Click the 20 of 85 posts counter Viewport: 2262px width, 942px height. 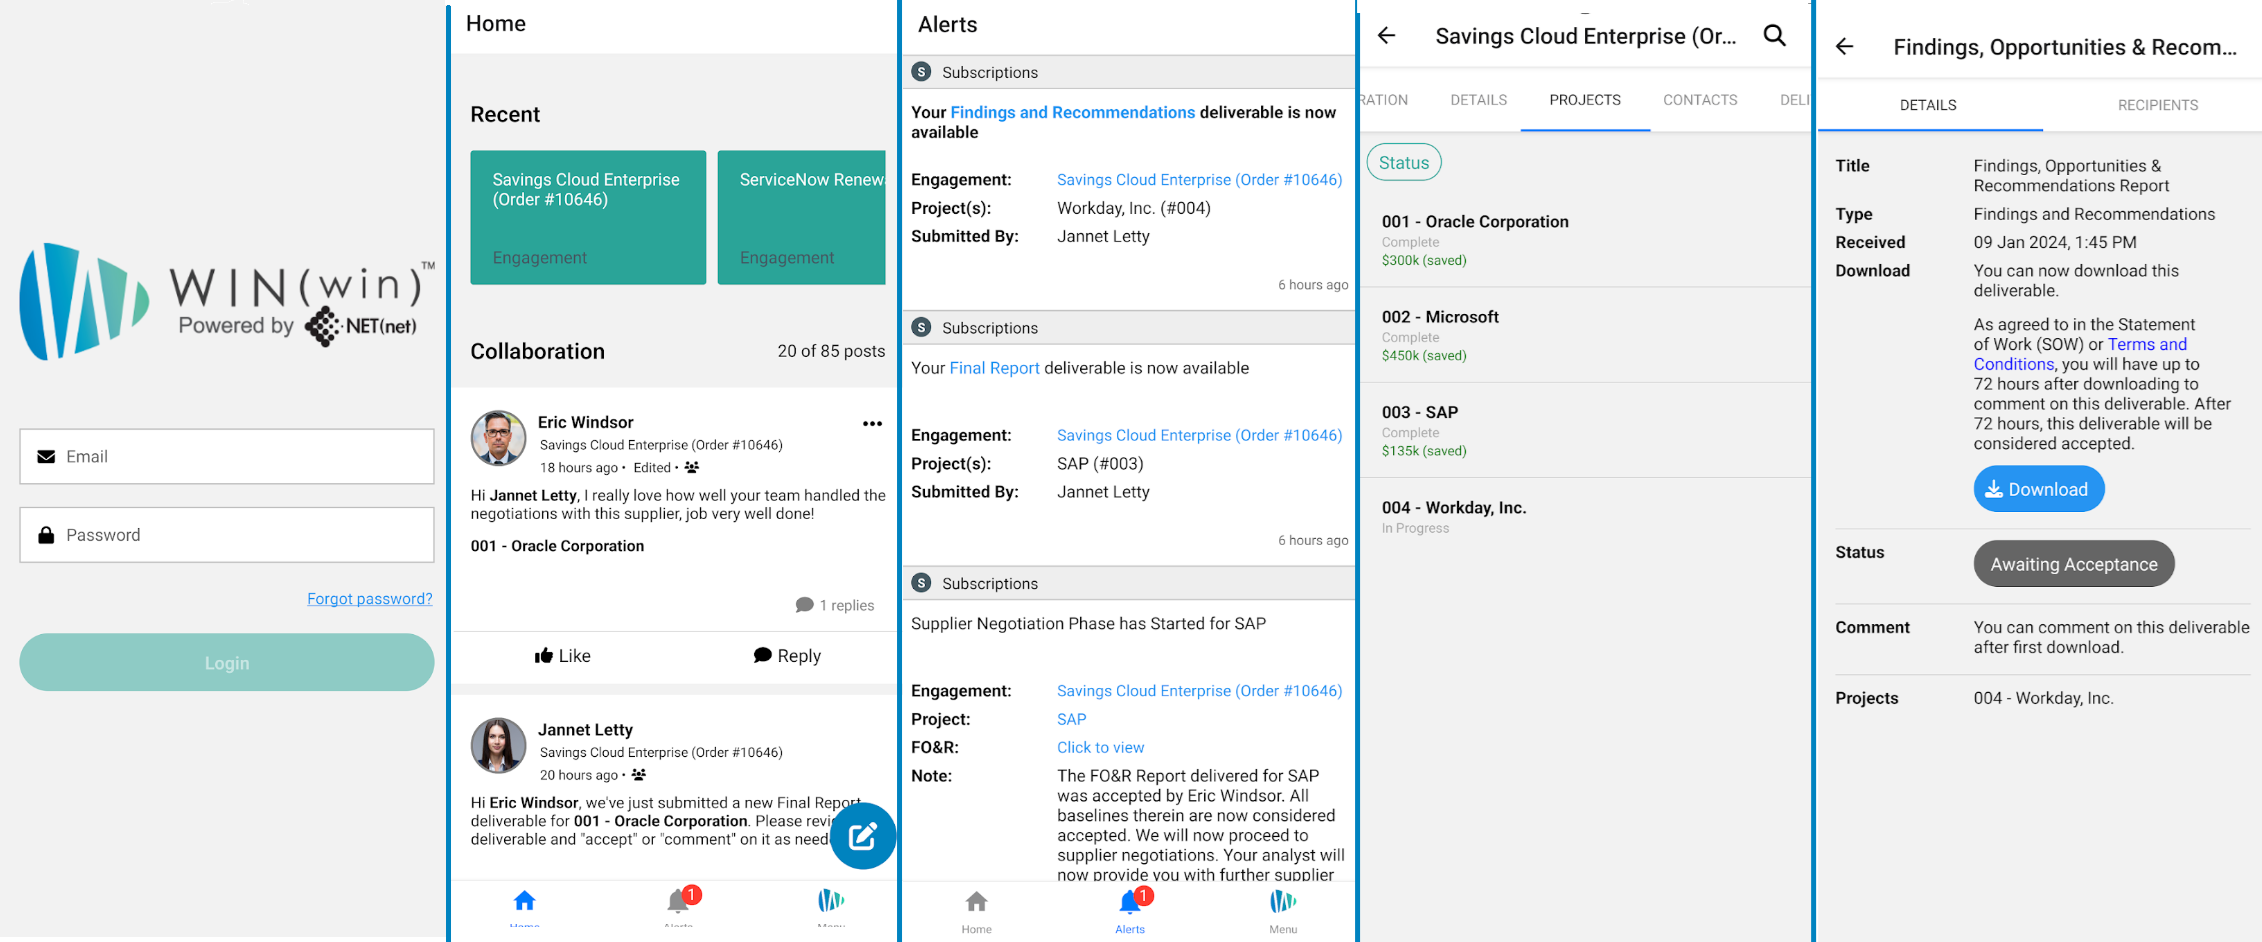tap(831, 351)
